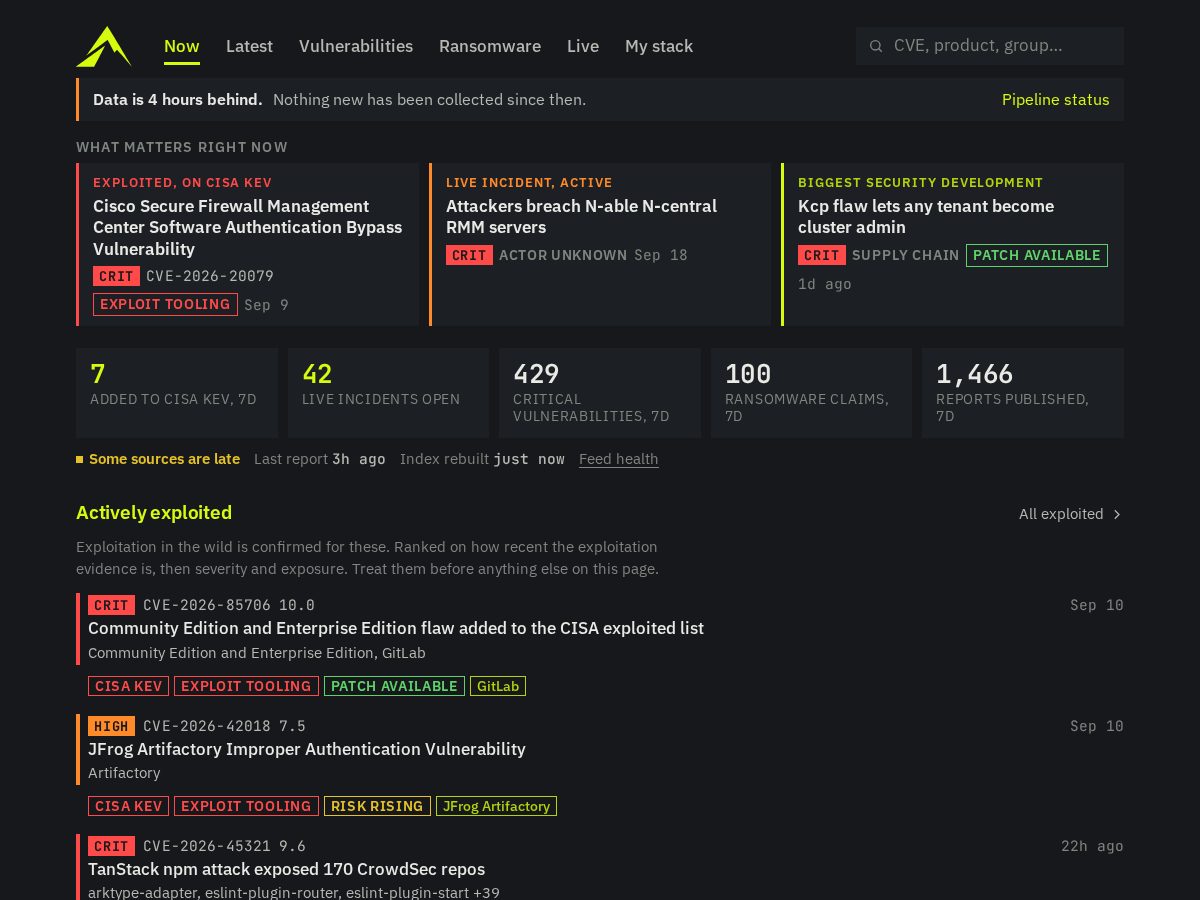1200x900 pixels.
Task: Switch to the Latest tab
Action: pos(249,46)
